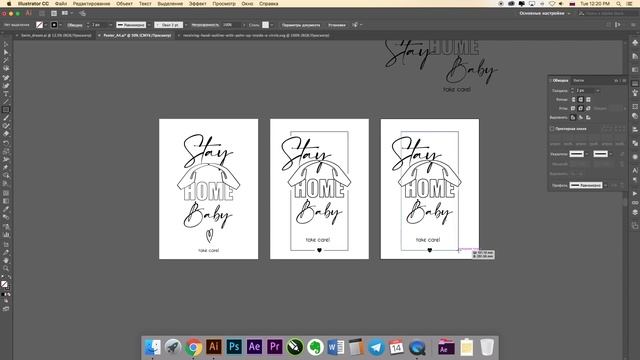
Task: Click the control bar stroke swatch
Action: coord(54,25)
